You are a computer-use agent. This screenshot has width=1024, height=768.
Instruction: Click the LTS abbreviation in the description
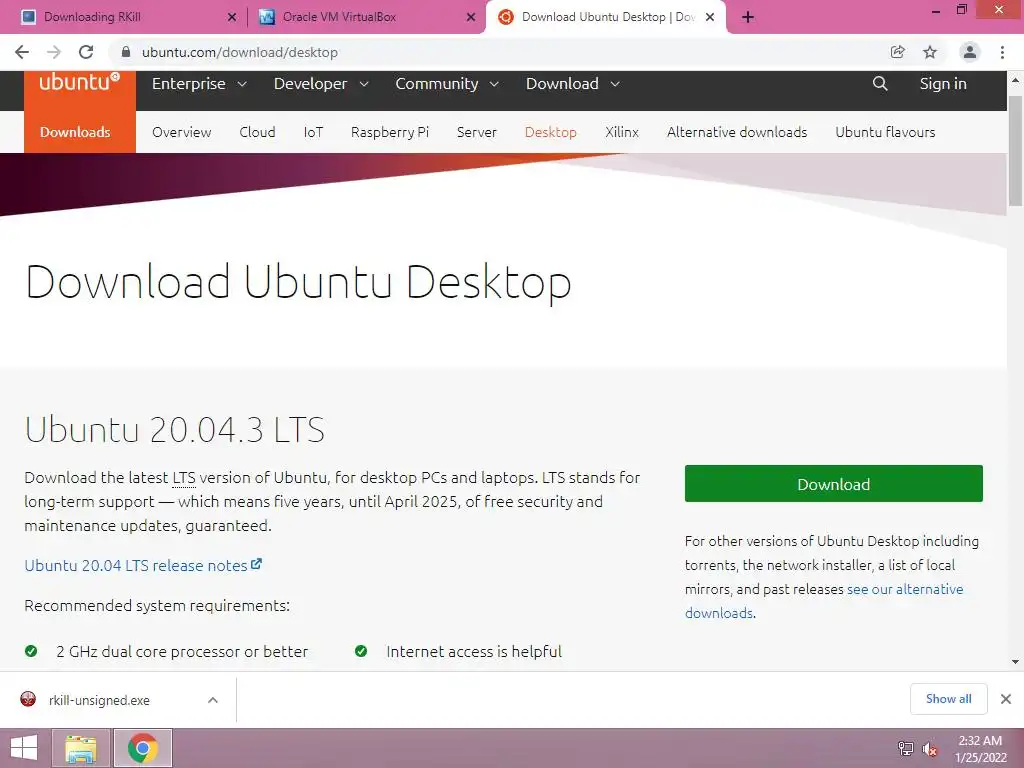tap(184, 478)
